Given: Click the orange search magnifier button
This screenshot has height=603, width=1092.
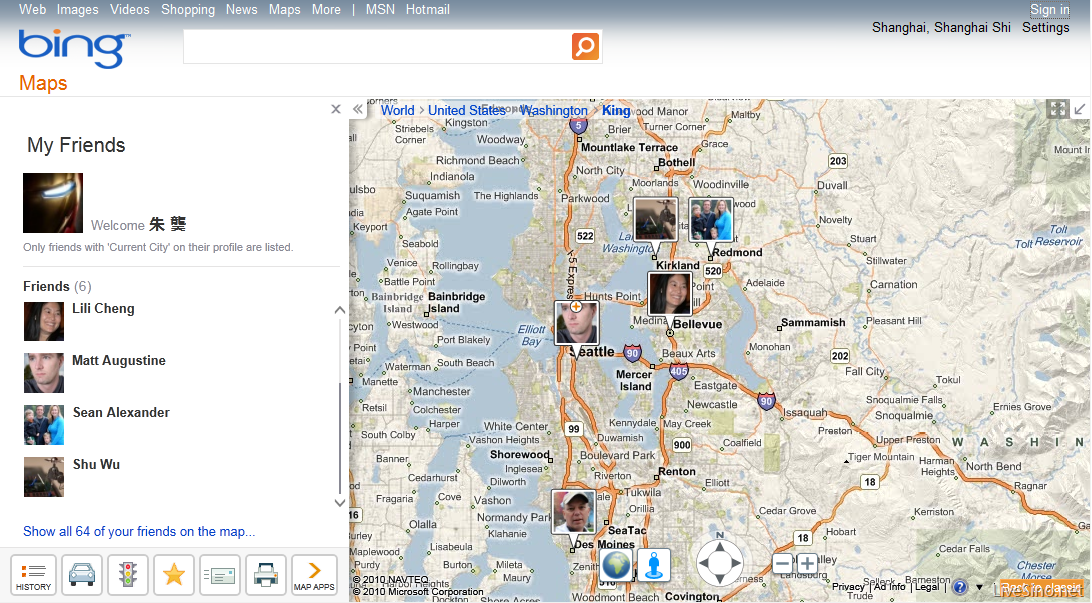Looking at the screenshot, I should 586,47.
